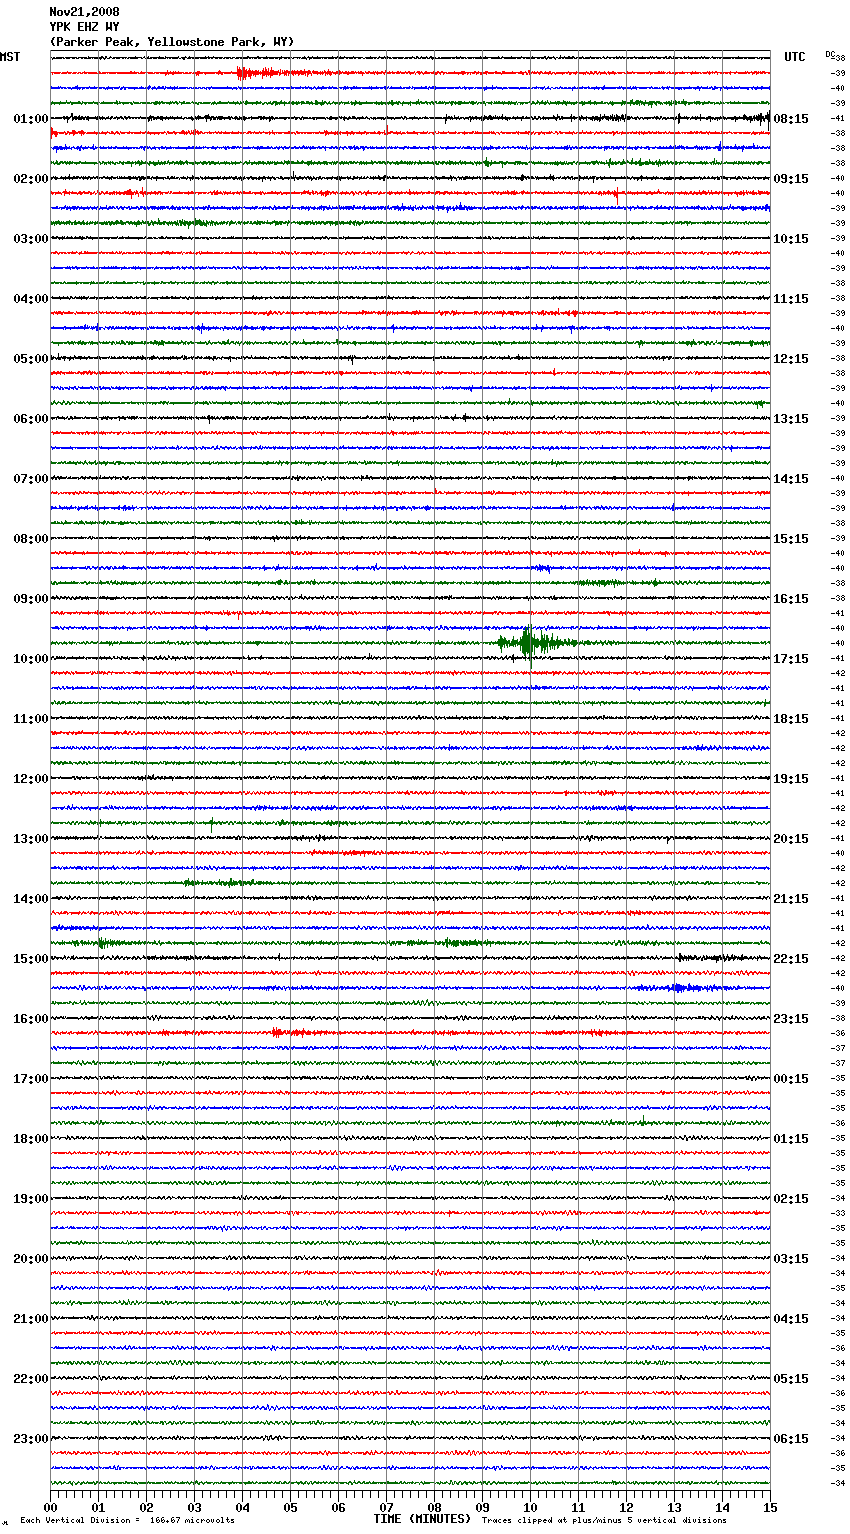The image size is (850, 1534).
Task: Pick the 08:00 MST row label
Action: tap(31, 539)
